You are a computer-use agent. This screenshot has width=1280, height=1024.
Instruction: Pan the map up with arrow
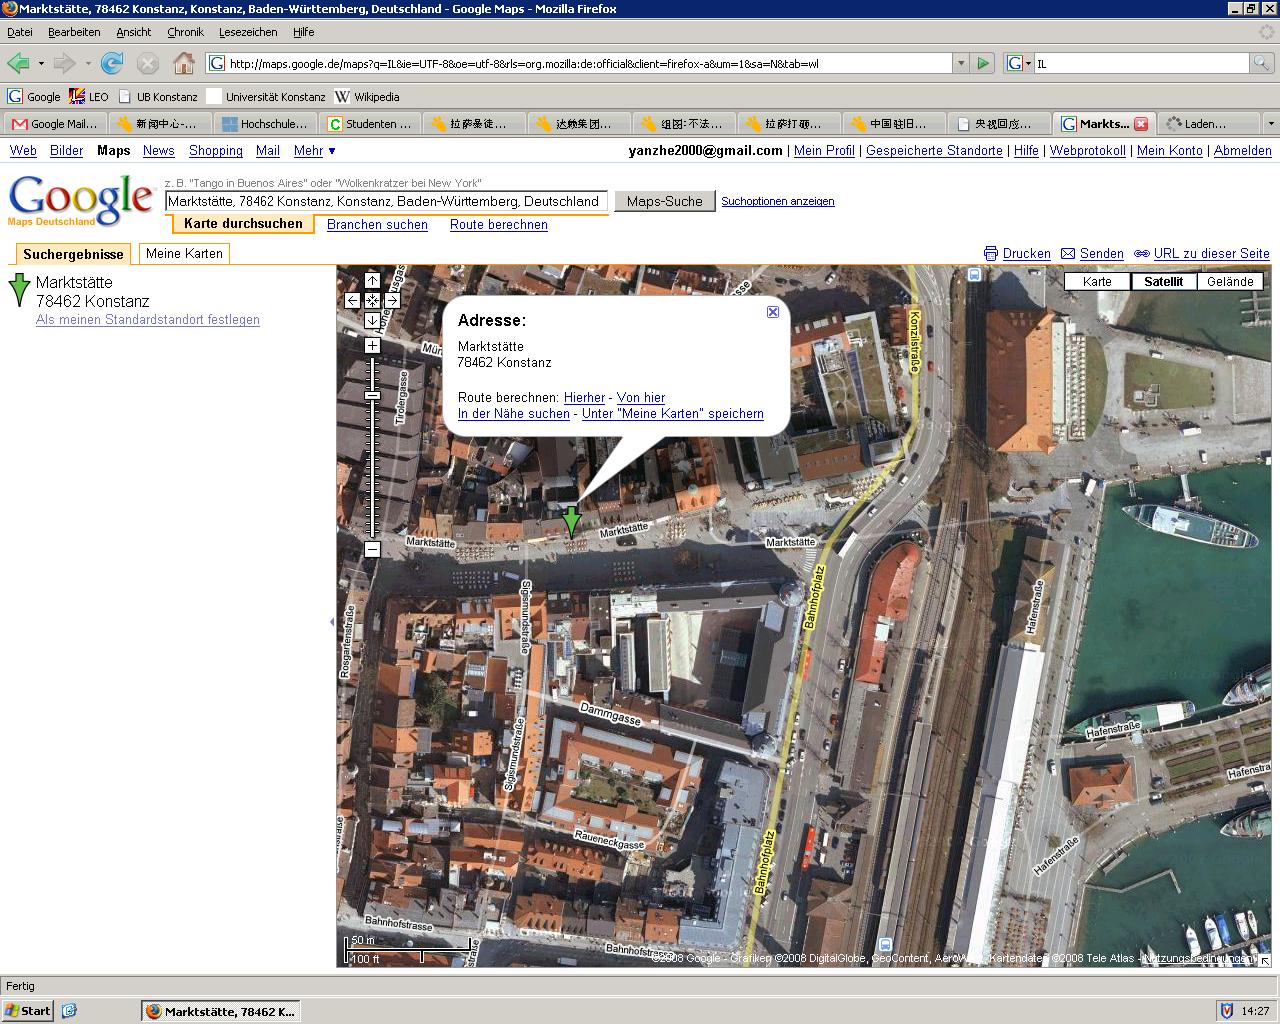click(372, 281)
